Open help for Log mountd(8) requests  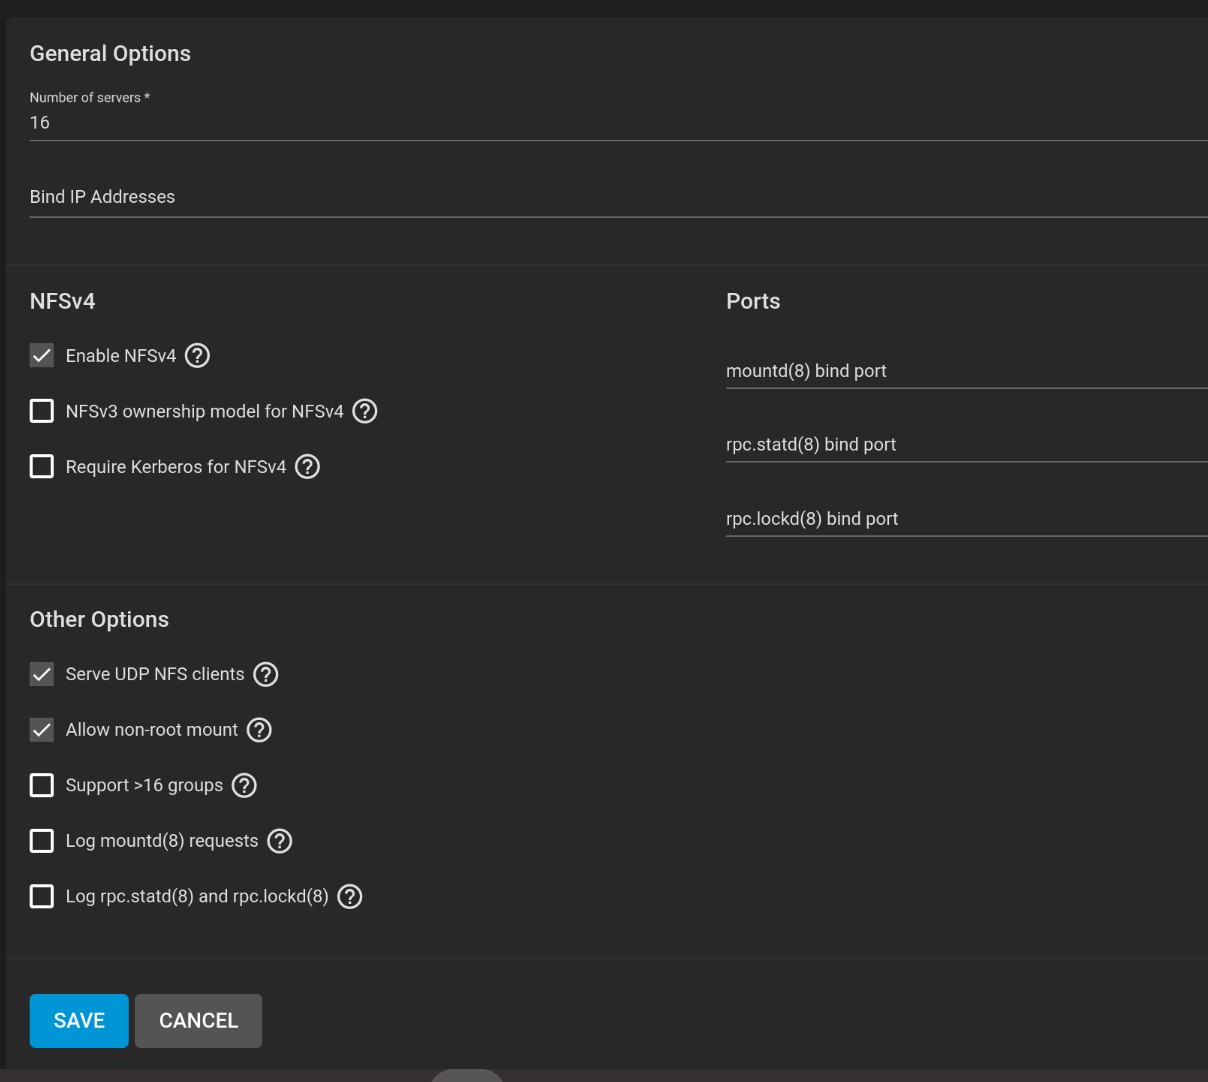(x=280, y=841)
